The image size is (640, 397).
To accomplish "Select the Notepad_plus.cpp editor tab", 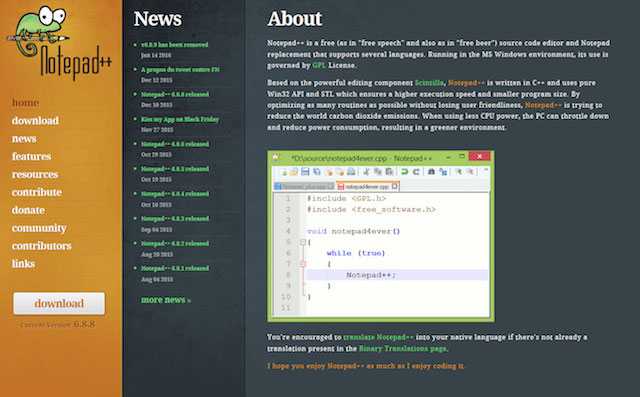I will point(304,186).
